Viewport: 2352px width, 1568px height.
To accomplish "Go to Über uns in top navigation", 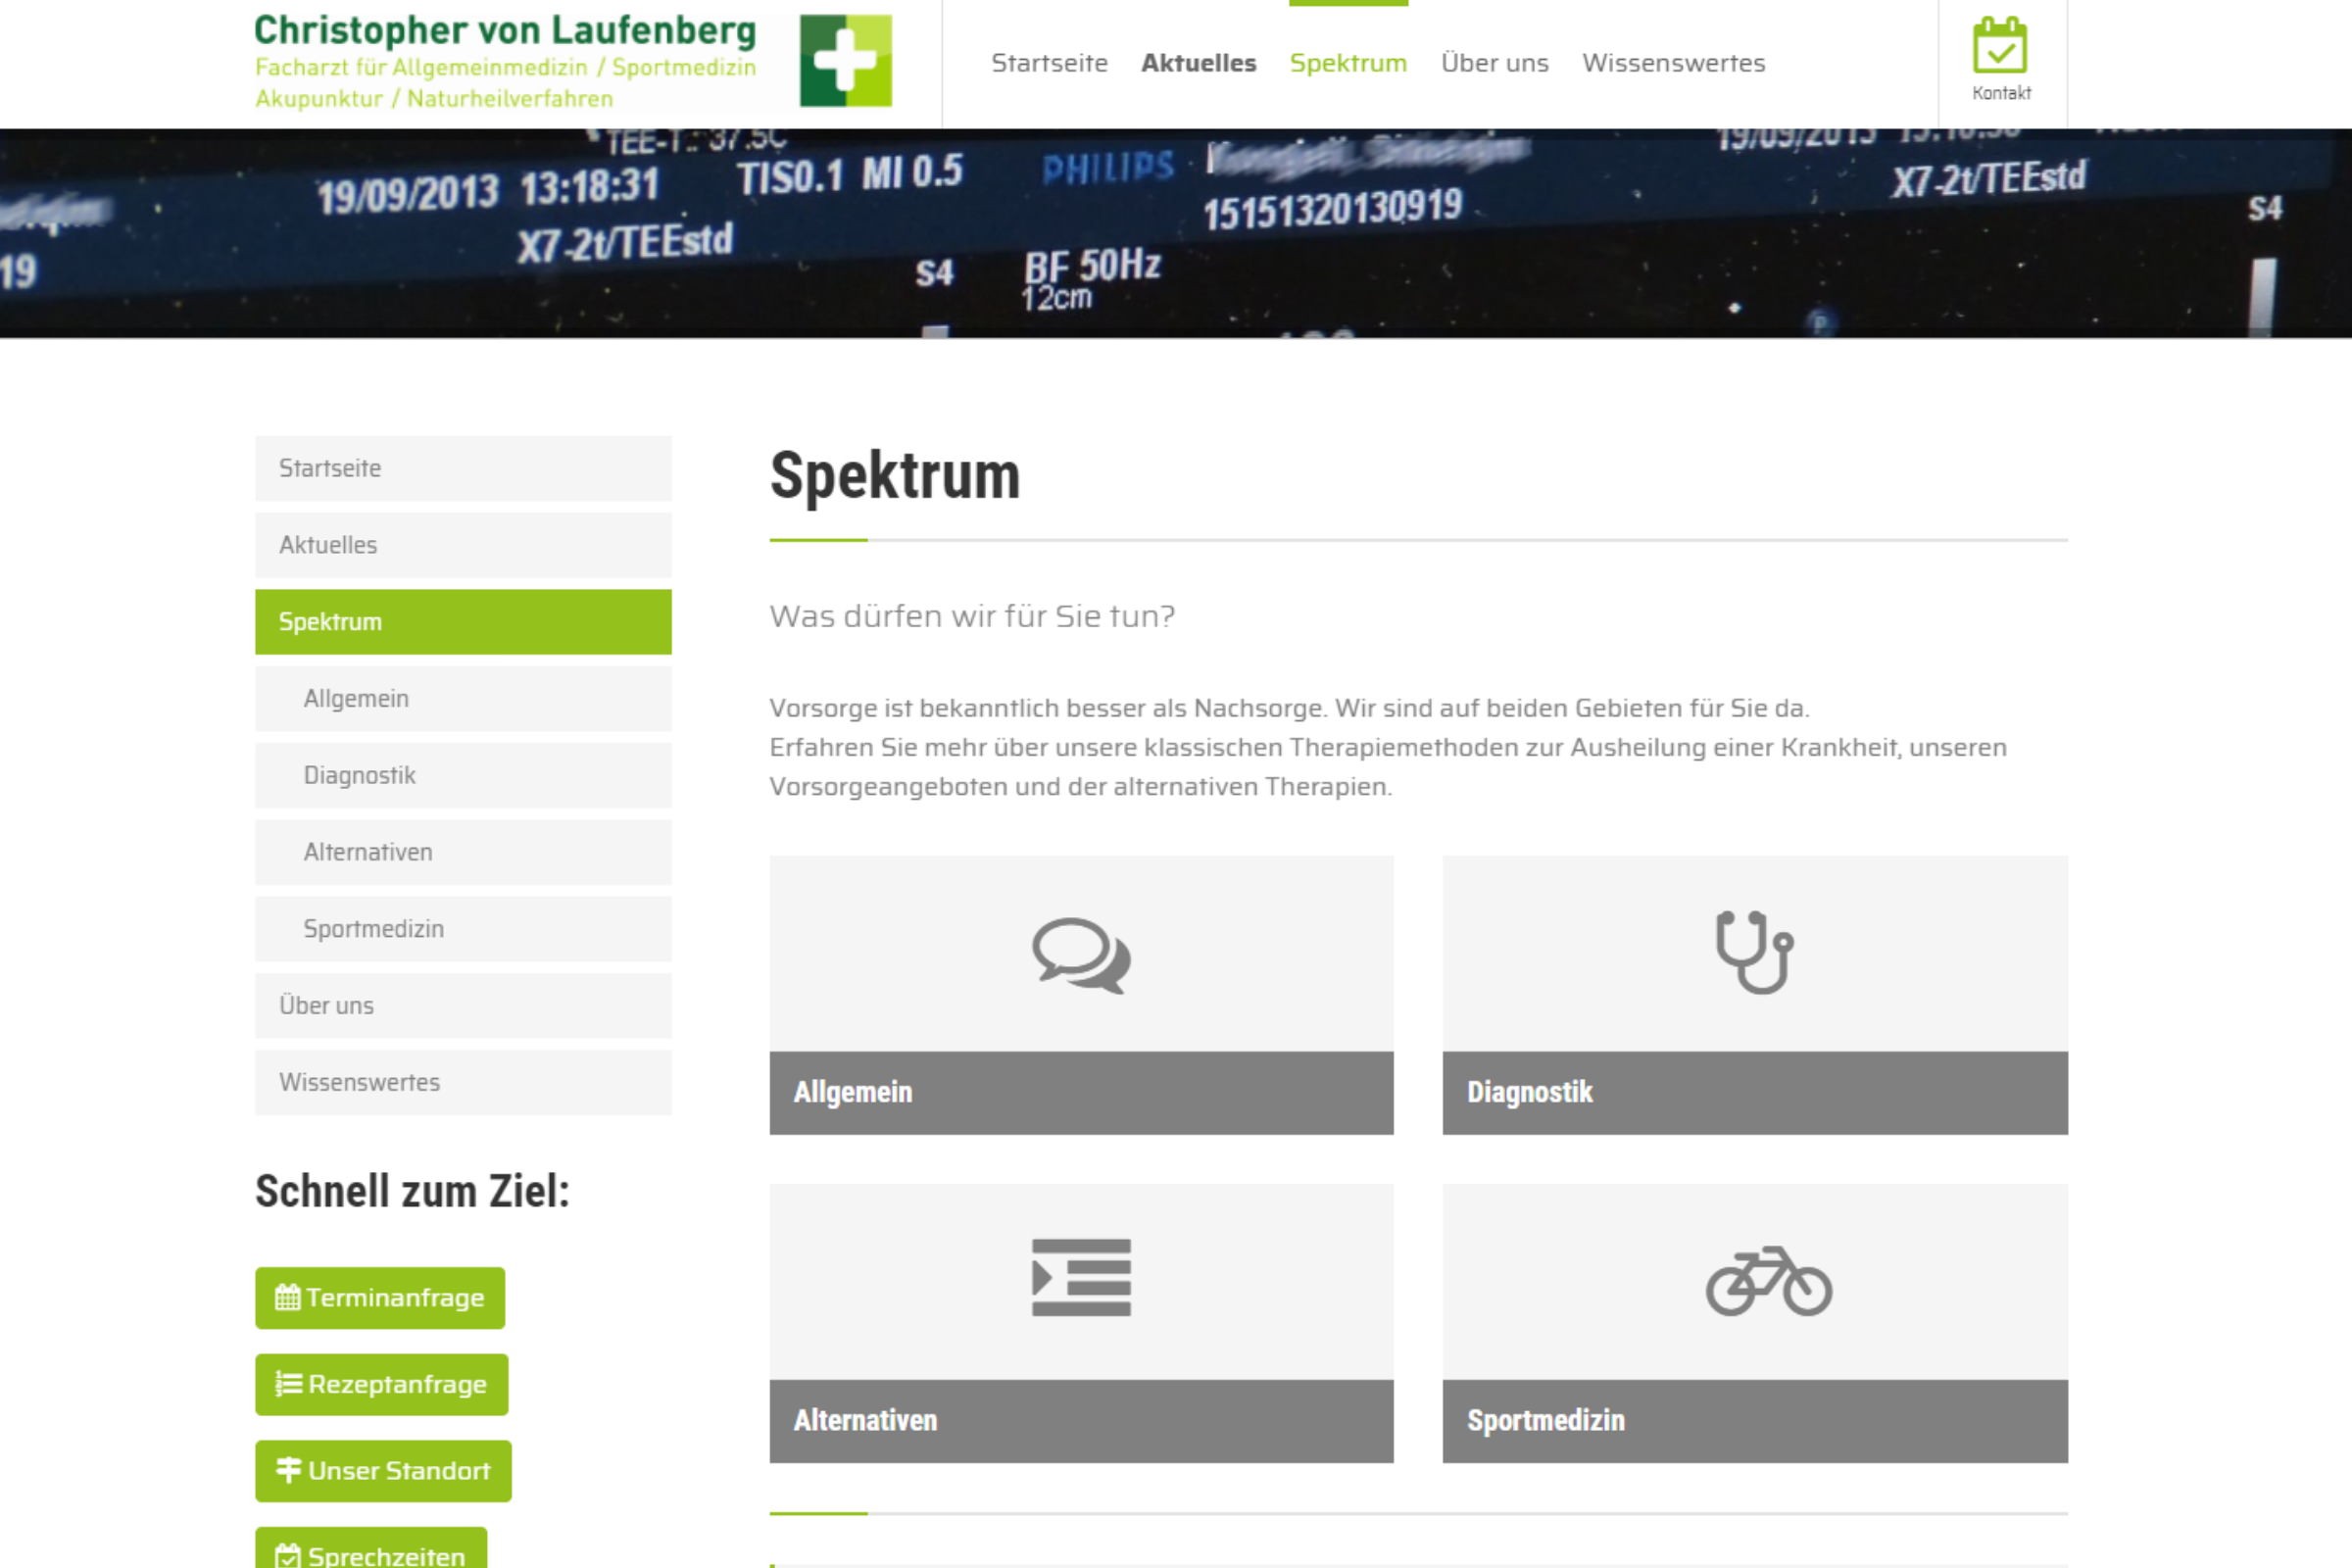I will click(1494, 63).
